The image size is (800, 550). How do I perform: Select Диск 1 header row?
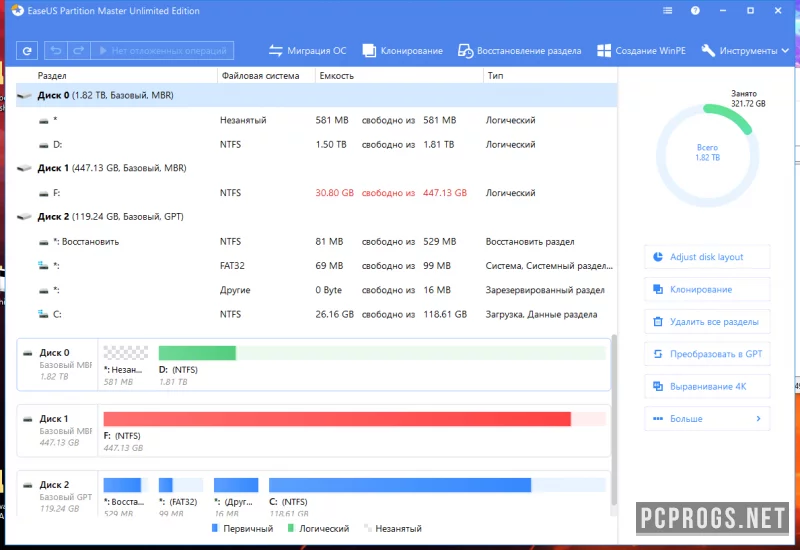click(316, 168)
